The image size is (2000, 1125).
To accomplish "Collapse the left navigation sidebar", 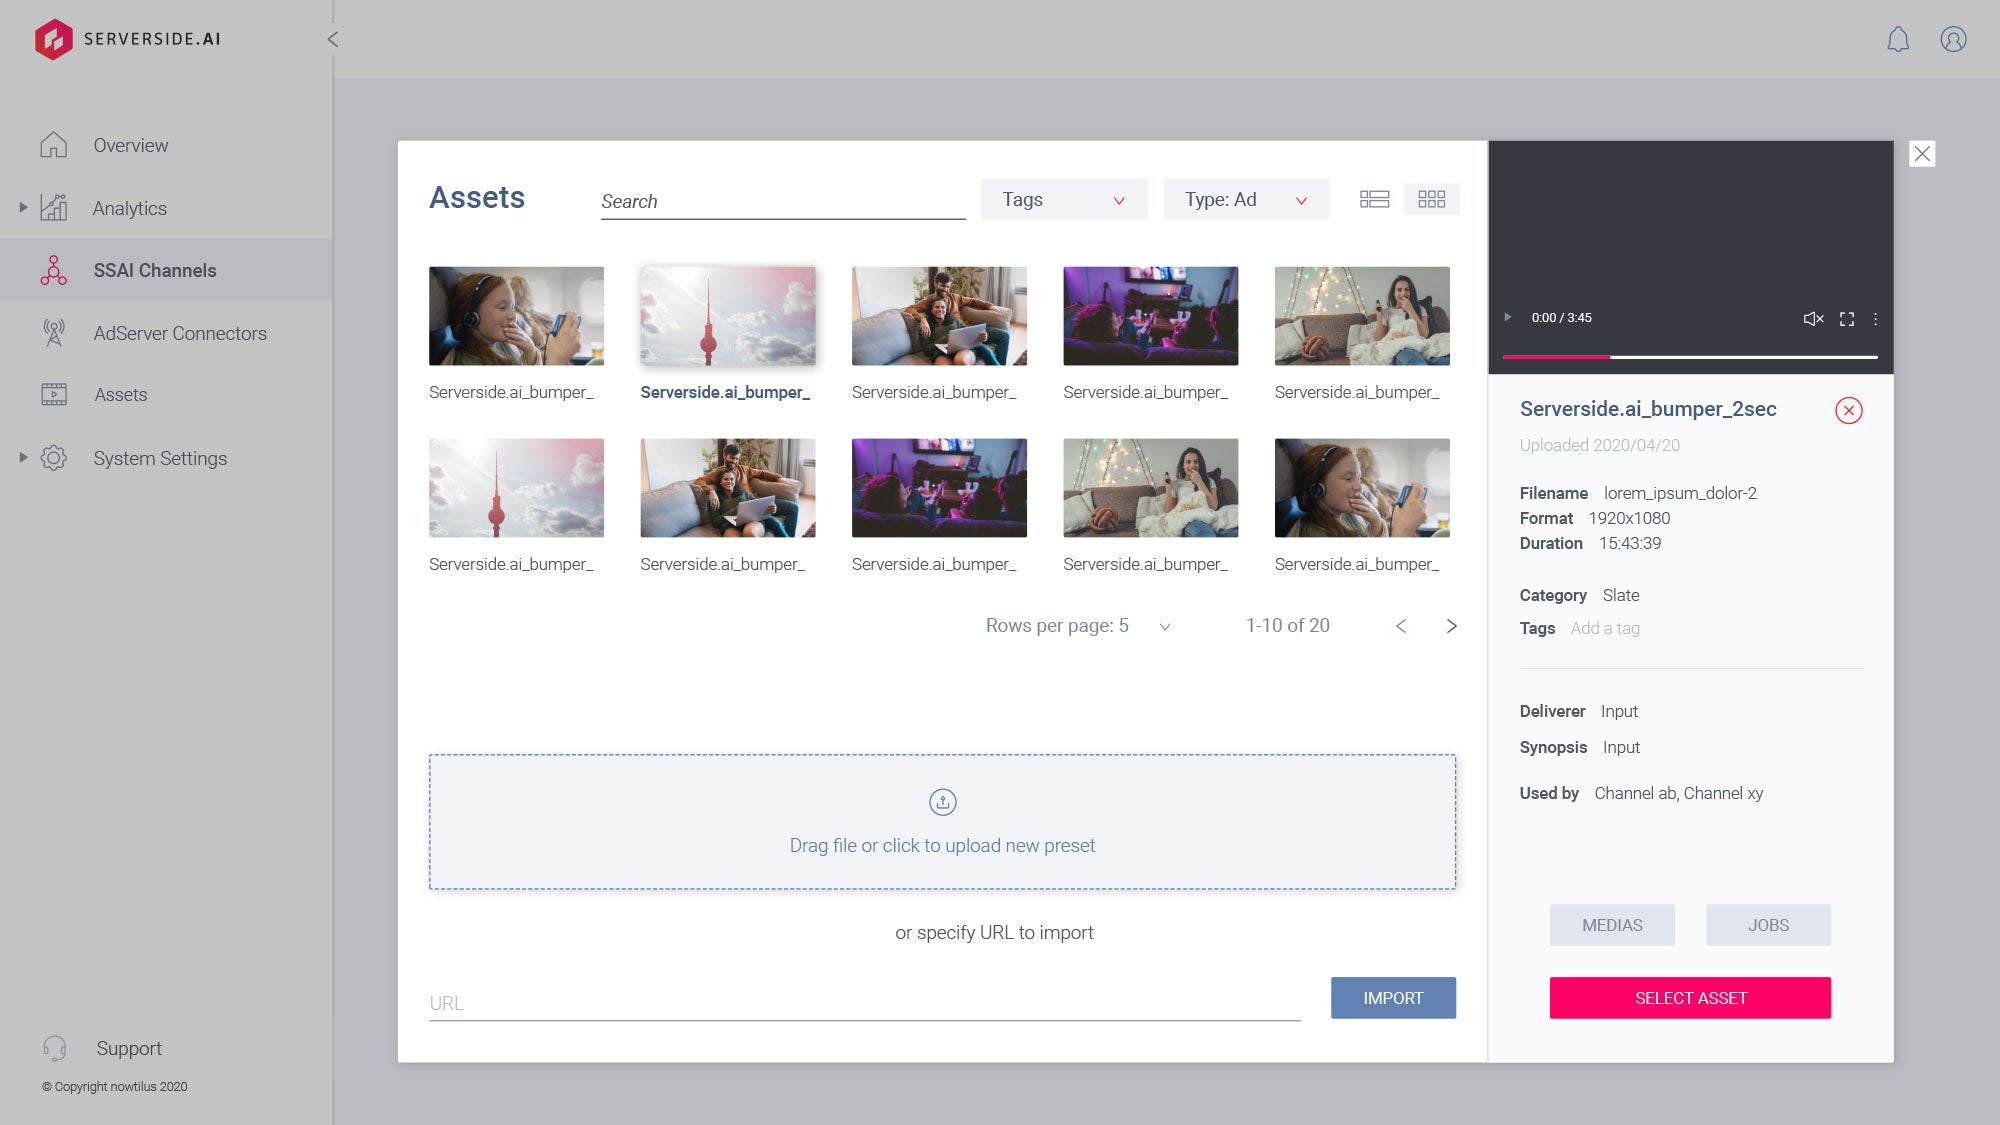I will pyautogui.click(x=332, y=39).
